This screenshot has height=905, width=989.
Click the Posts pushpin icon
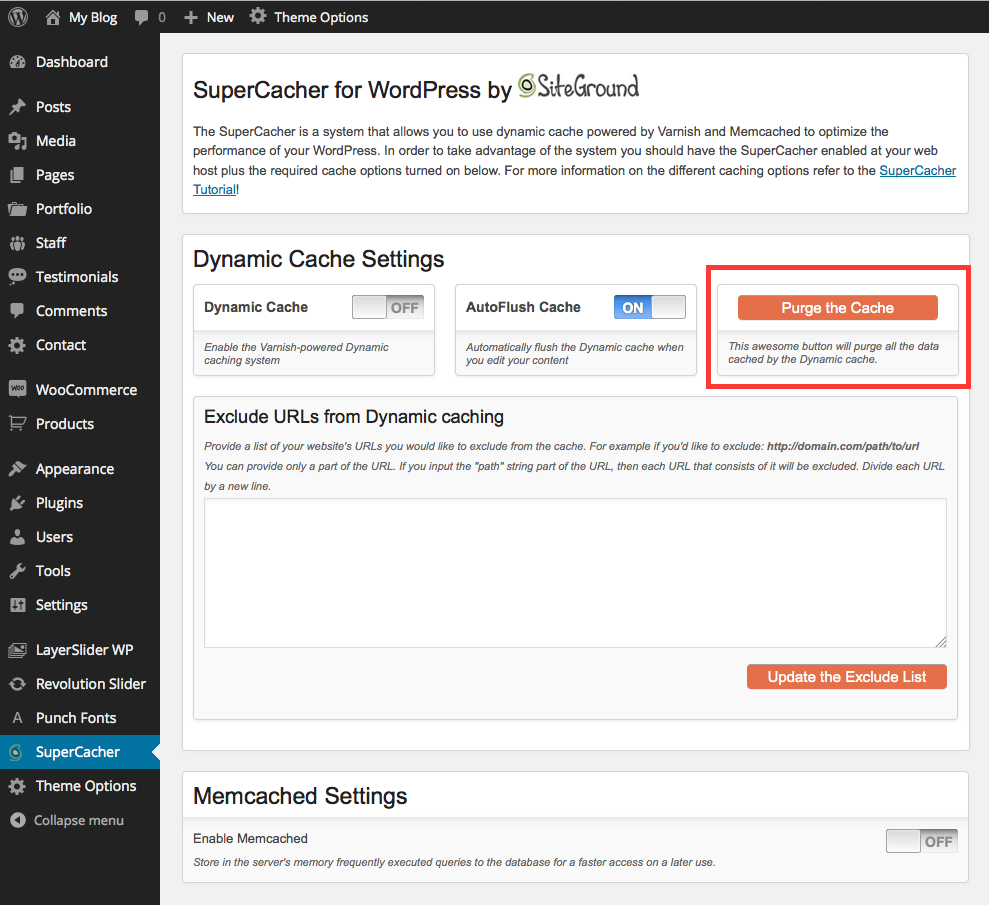tap(18, 107)
